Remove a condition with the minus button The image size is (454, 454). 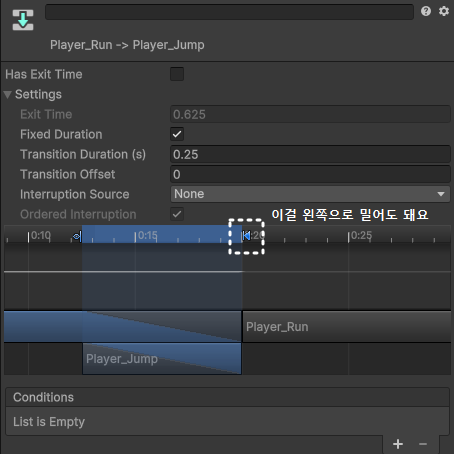click(423, 444)
